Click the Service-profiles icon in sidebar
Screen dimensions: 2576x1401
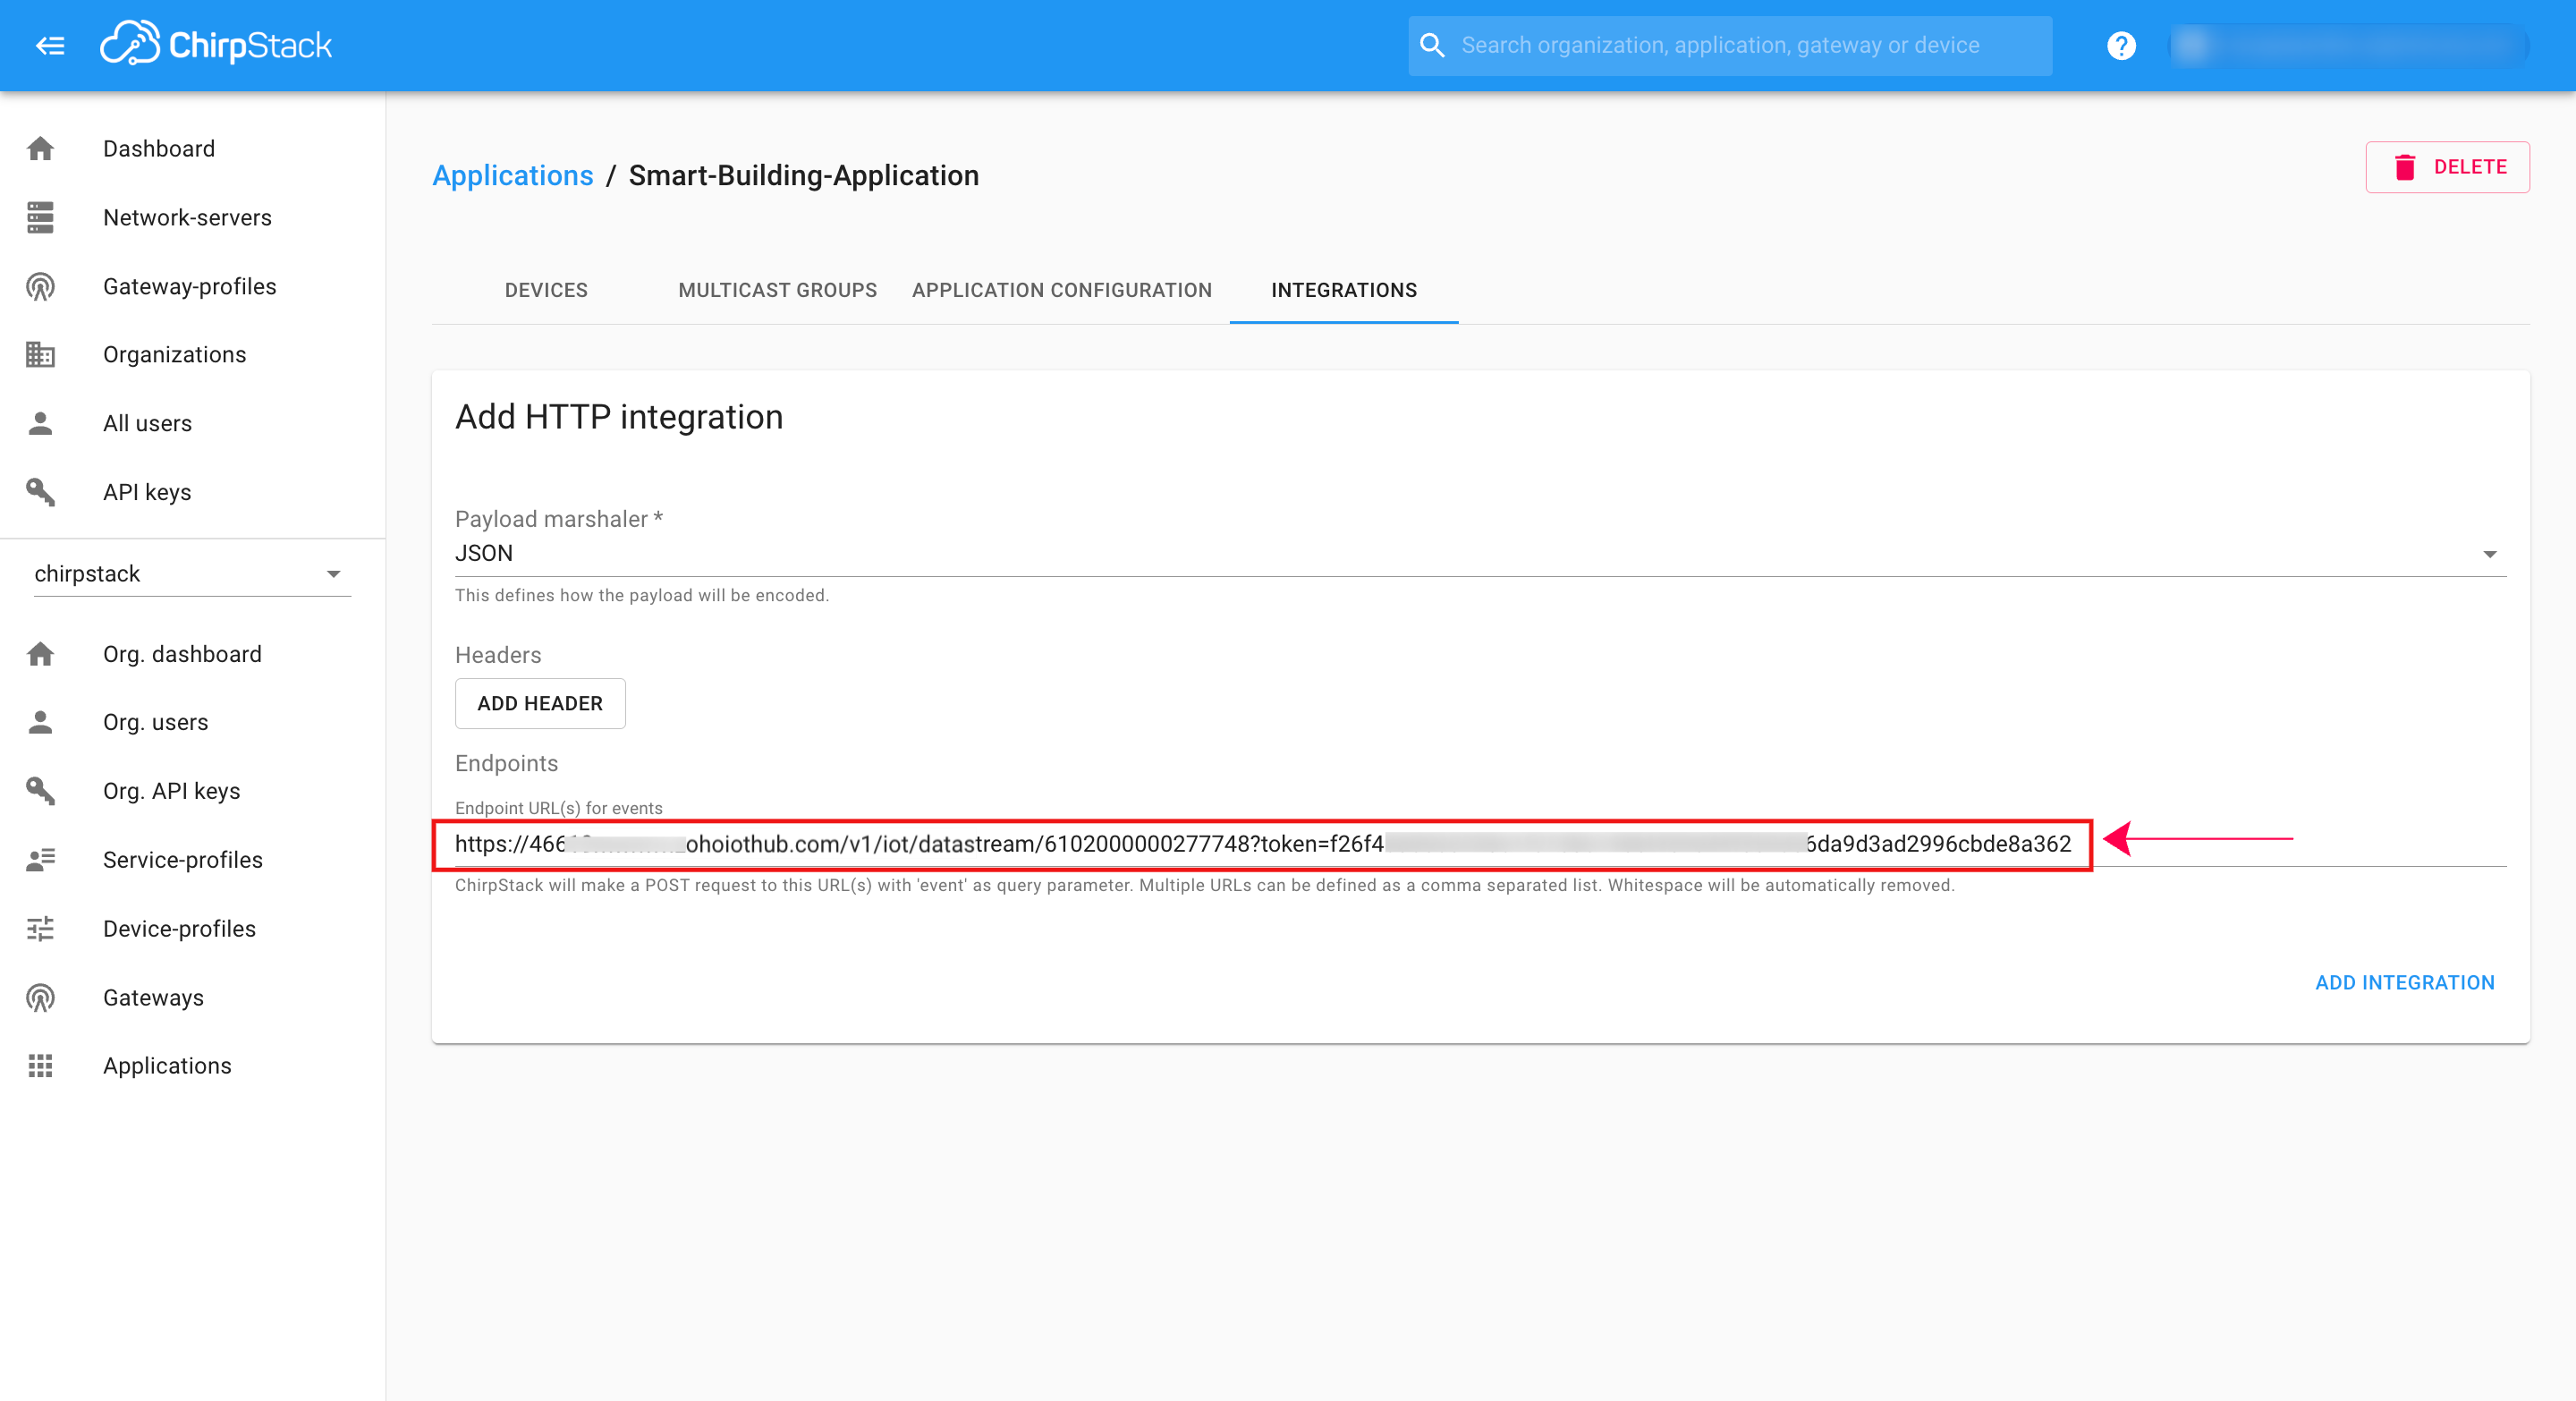coord(40,859)
